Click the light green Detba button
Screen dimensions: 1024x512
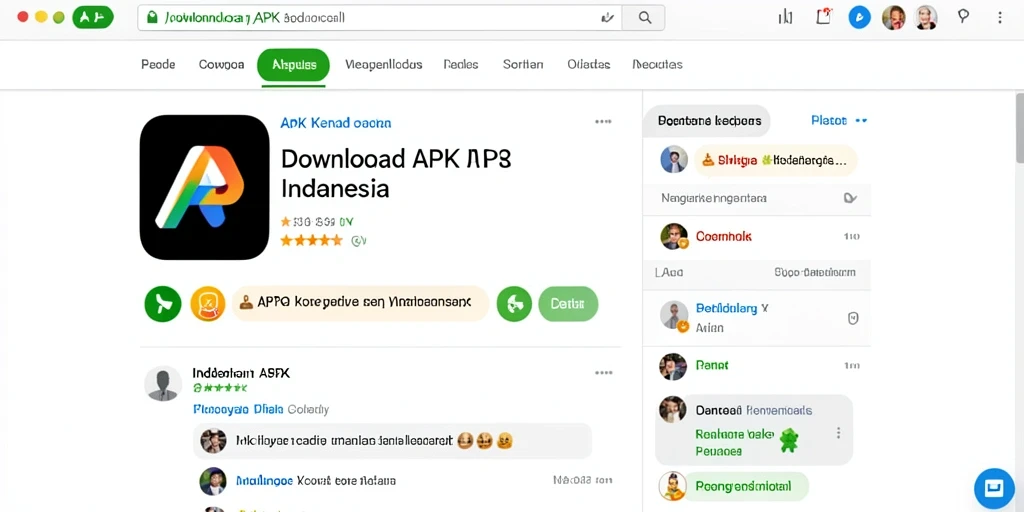click(x=568, y=304)
